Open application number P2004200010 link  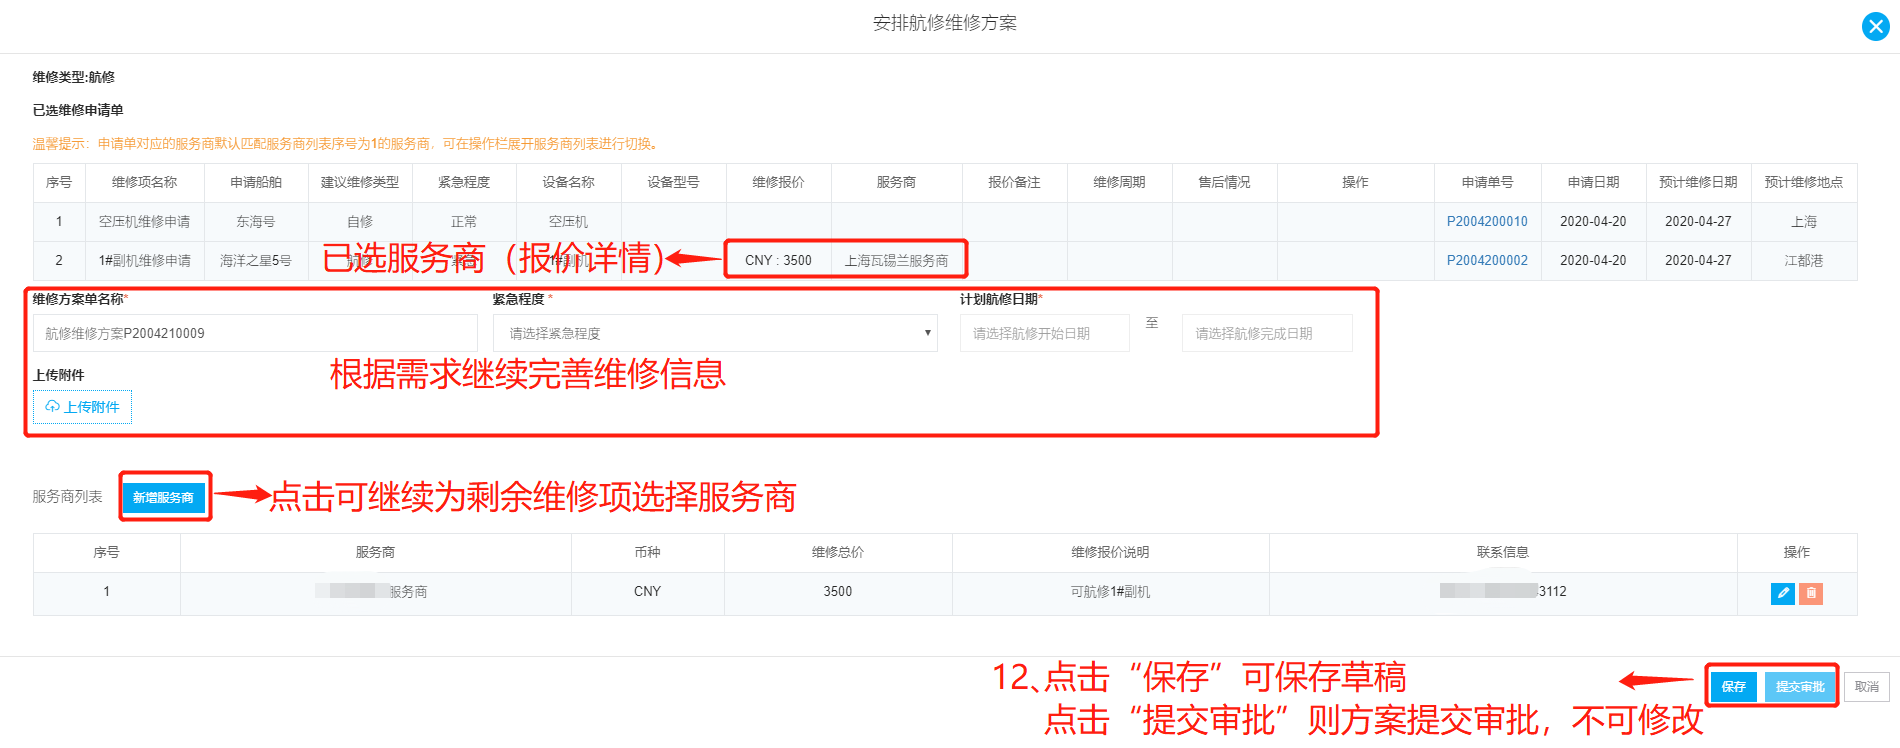click(x=1487, y=222)
